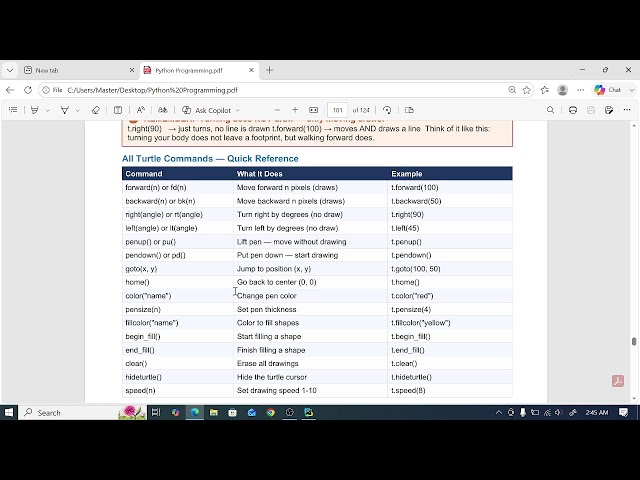The width and height of the screenshot is (640, 480).
Task: Open a new browser tab
Action: click(269, 70)
